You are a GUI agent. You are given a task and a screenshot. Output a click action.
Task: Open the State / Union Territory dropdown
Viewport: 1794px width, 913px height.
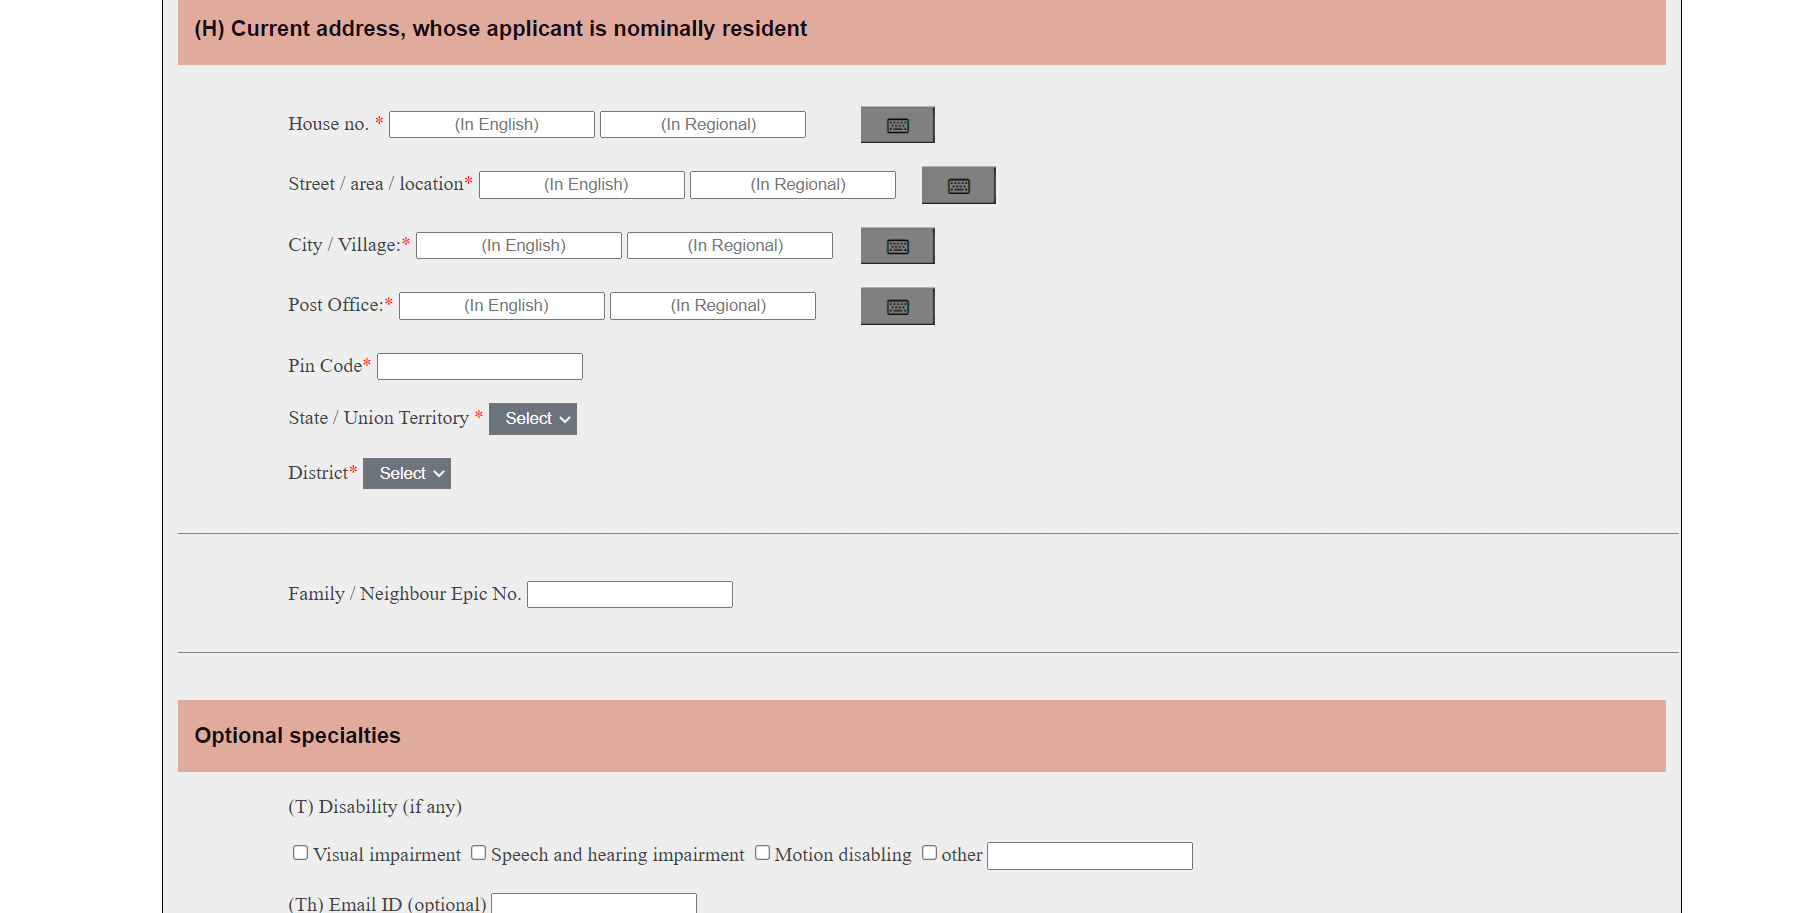click(x=532, y=418)
